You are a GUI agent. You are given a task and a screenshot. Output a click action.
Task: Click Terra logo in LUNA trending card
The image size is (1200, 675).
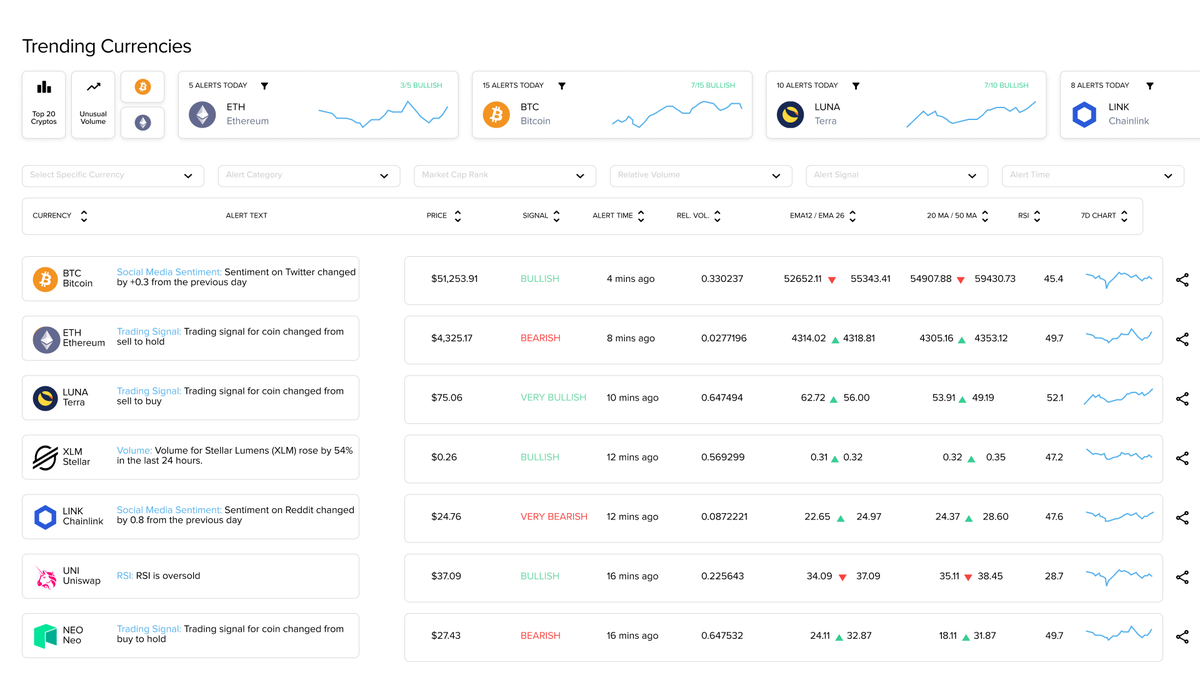pyautogui.click(x=791, y=114)
